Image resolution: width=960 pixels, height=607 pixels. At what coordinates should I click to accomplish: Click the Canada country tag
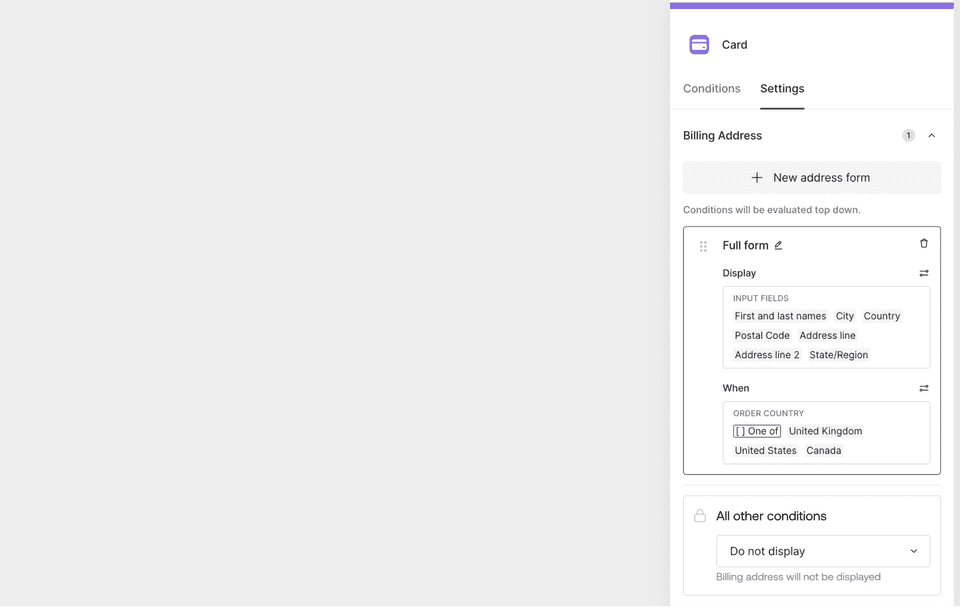tap(823, 451)
